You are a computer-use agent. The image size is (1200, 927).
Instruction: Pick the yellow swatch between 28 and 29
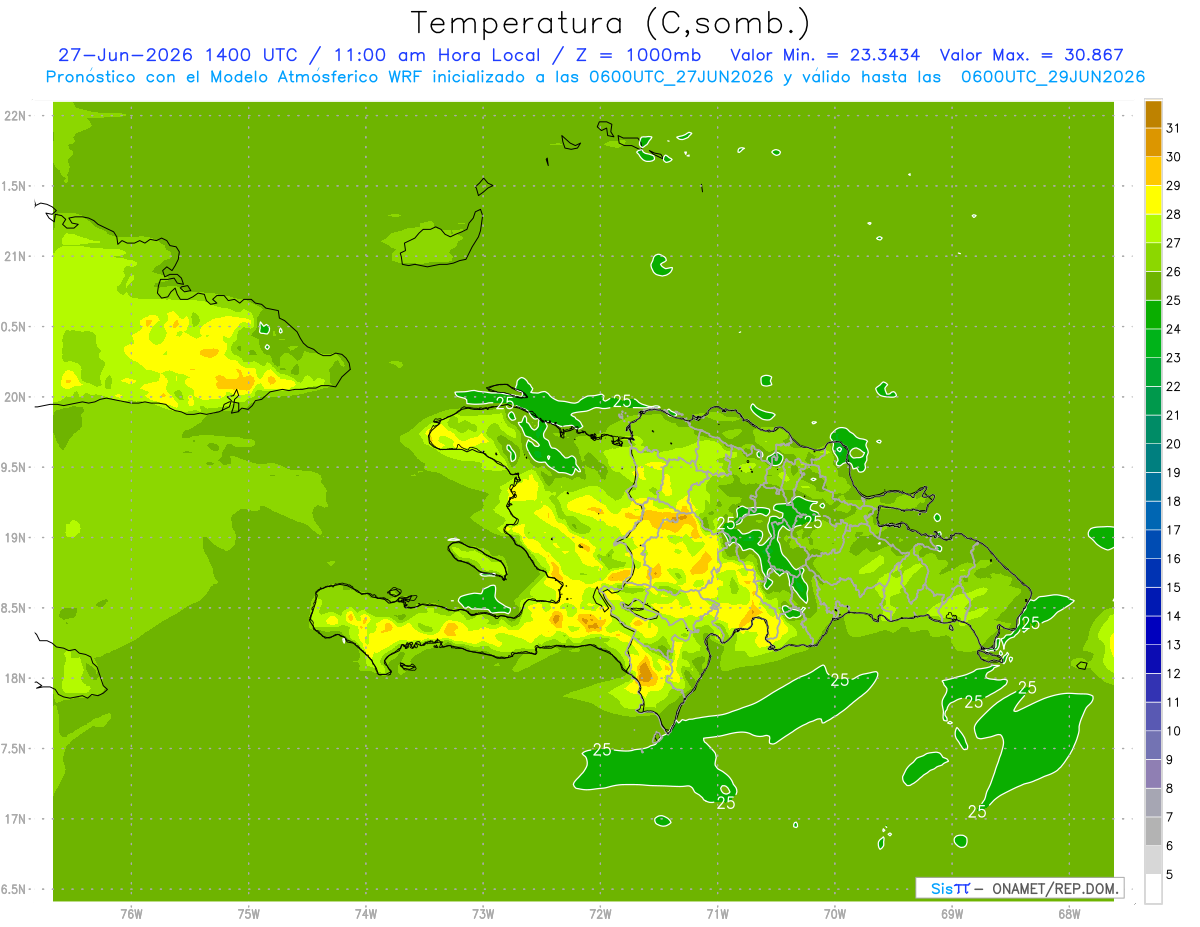1153,200
